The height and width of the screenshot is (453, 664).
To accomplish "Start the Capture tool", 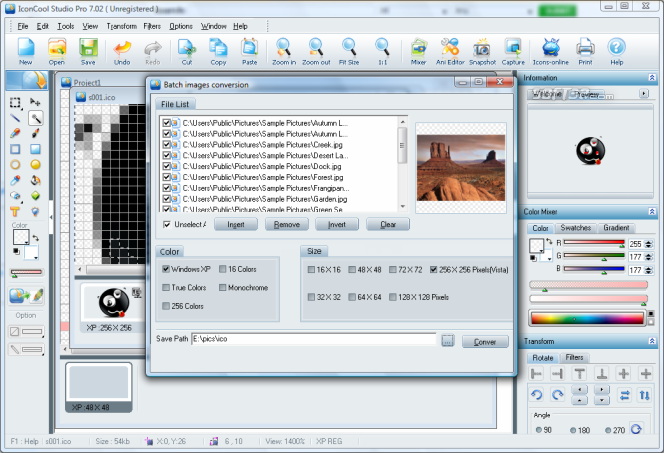I will [513, 51].
